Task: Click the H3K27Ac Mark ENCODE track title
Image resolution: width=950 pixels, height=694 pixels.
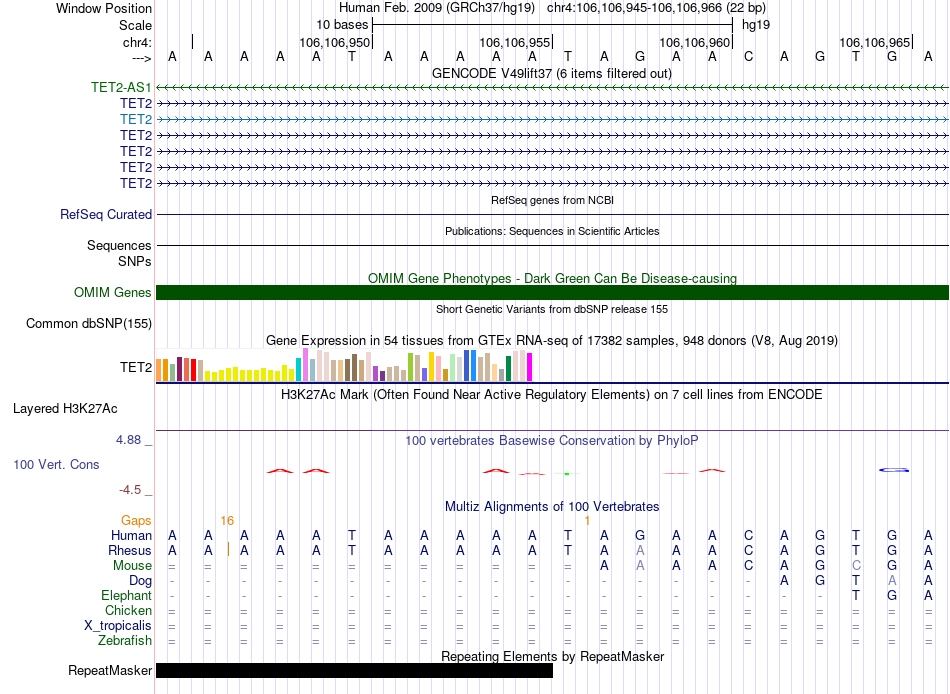Action: pos(552,395)
